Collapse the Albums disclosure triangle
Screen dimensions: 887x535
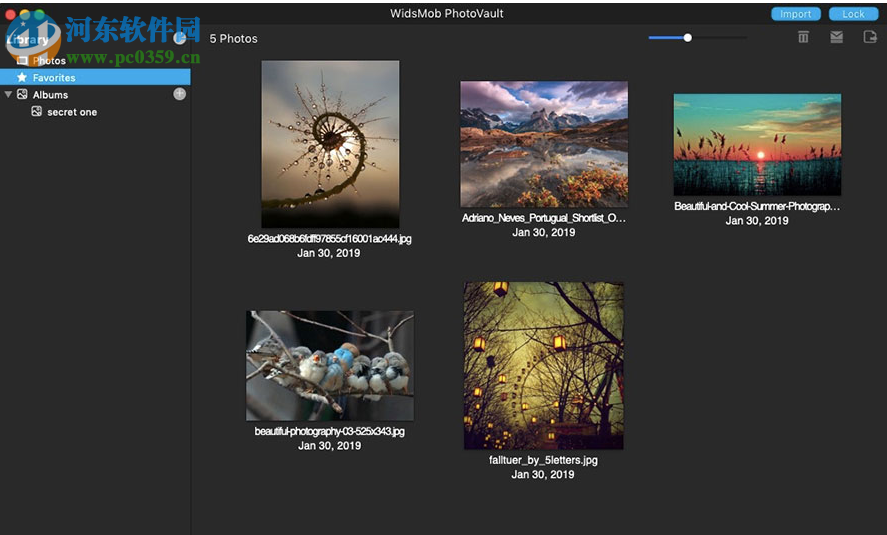[8, 94]
